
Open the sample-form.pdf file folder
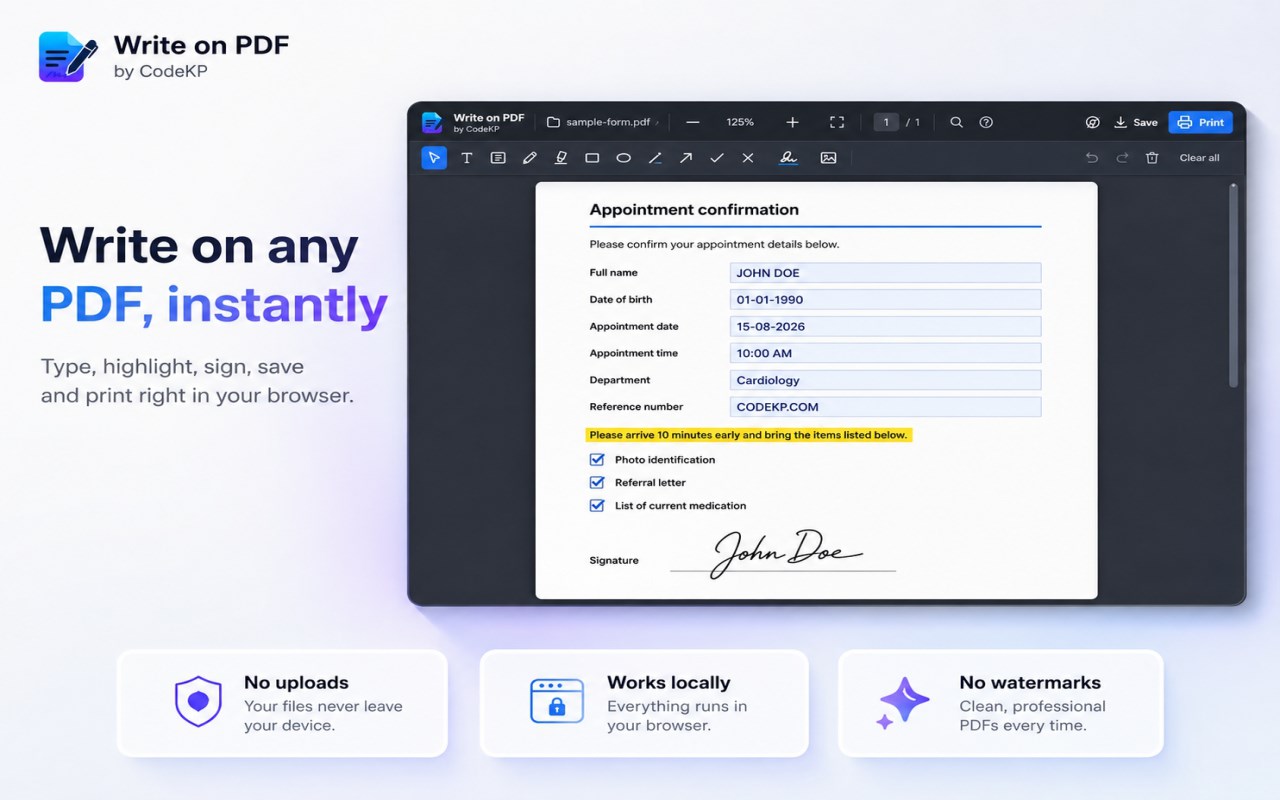[603, 122]
